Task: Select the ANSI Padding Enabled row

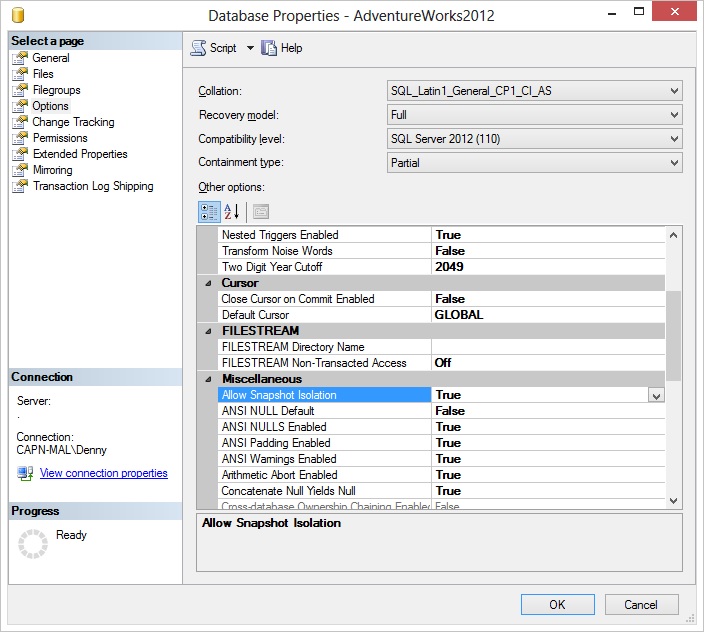Action: [441, 443]
